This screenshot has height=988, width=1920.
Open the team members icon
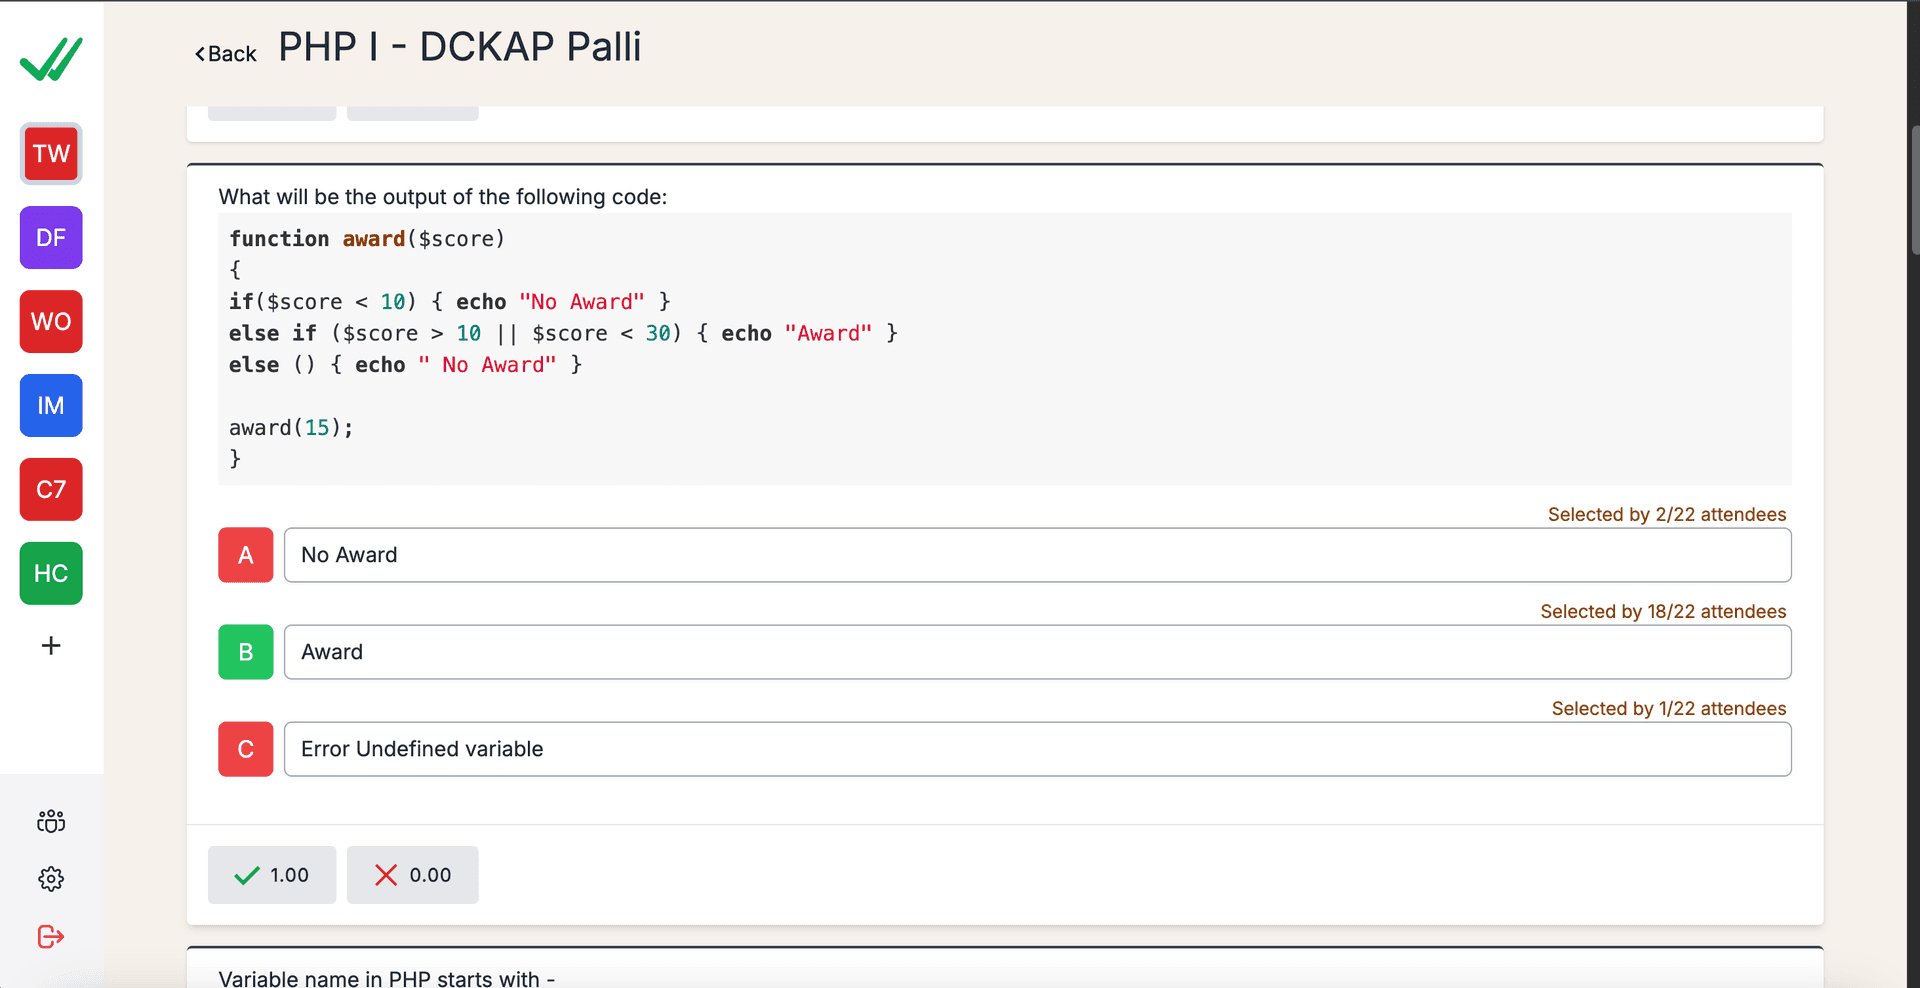[x=51, y=822]
